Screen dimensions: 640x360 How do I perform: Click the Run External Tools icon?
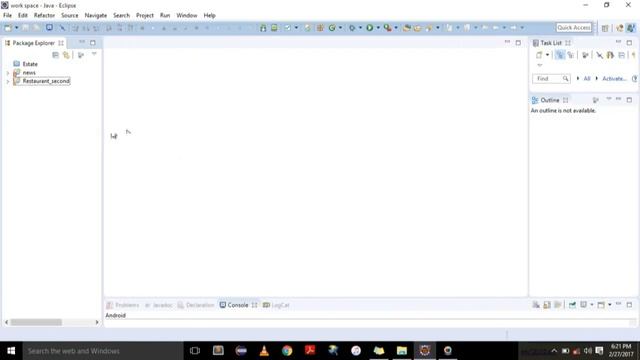point(387,28)
